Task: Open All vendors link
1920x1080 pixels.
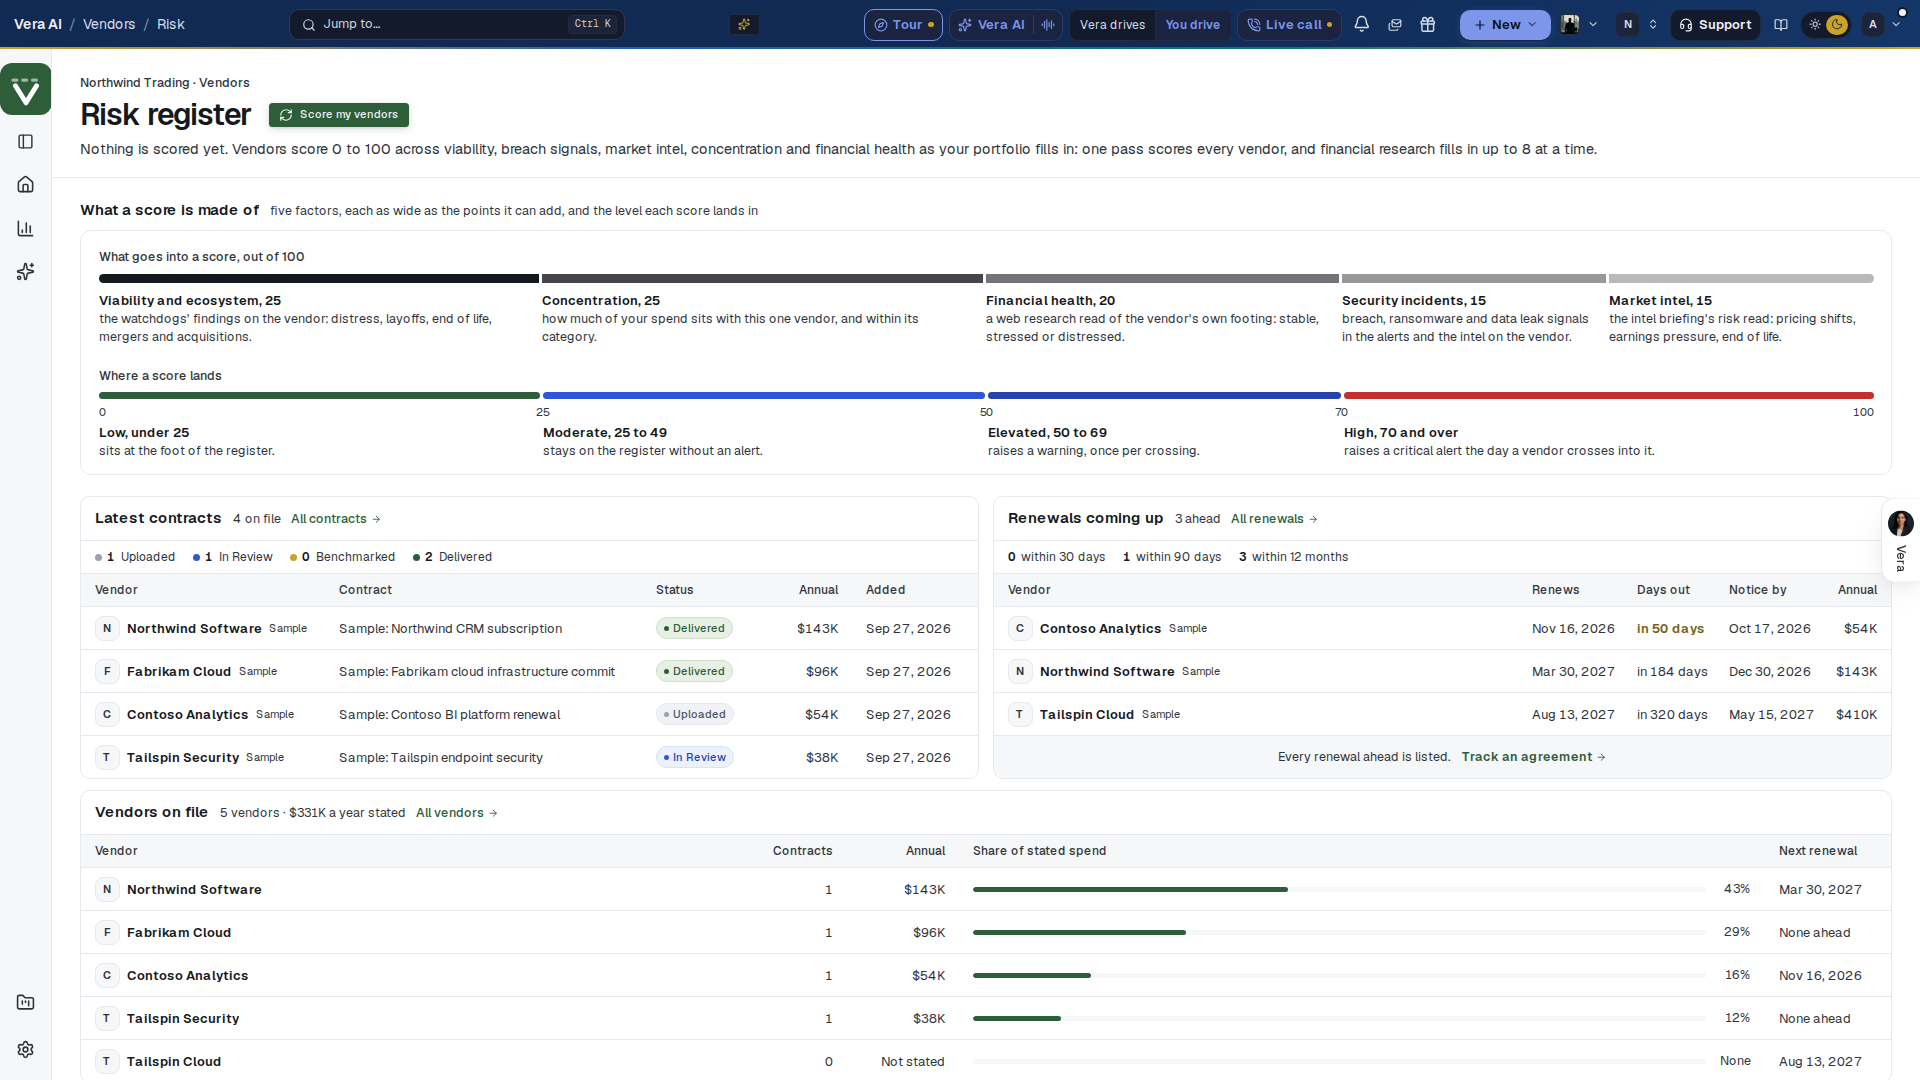Action: pos(457,812)
